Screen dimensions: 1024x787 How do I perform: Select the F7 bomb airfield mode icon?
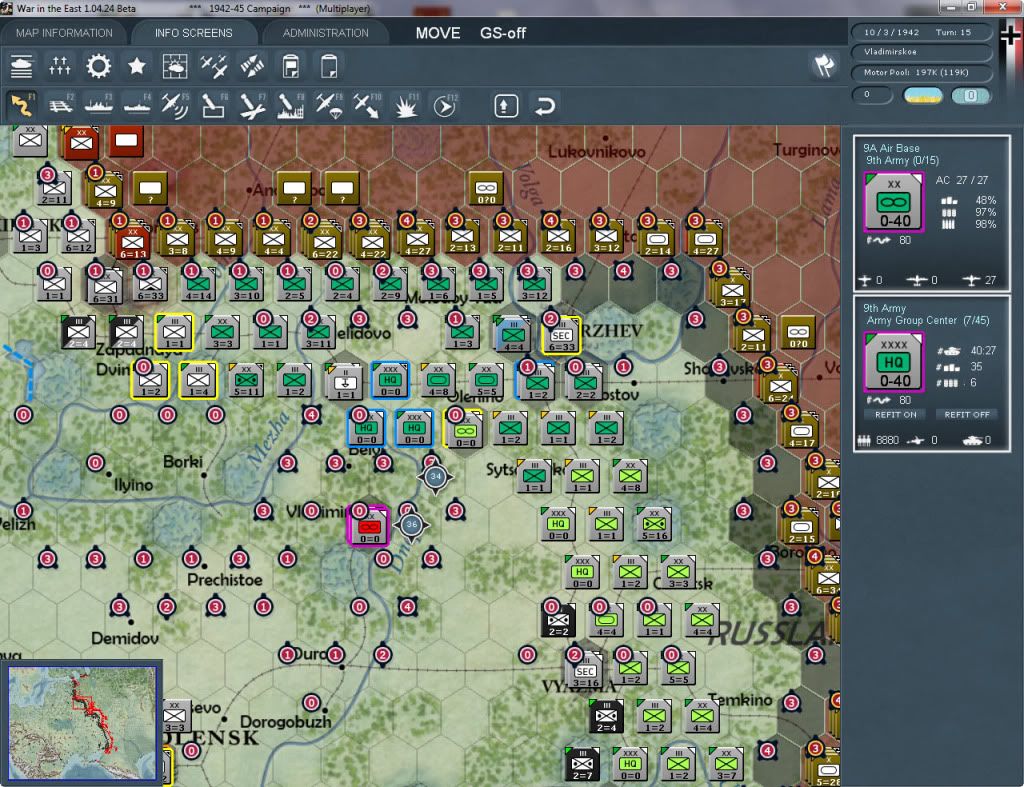(252, 105)
